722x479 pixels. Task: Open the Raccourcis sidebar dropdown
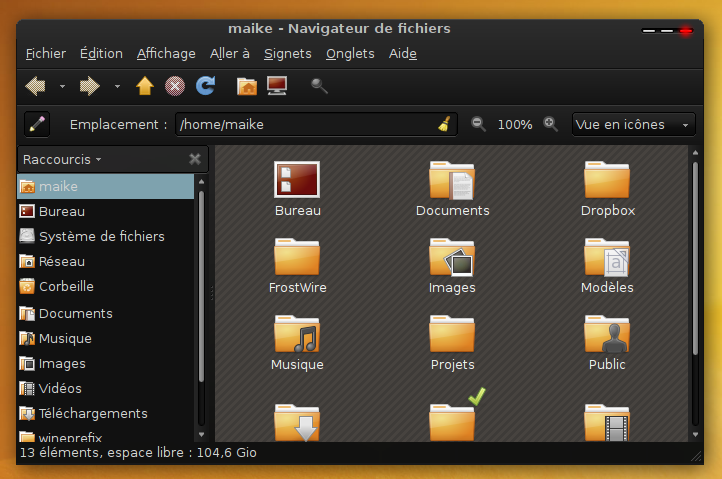(x=62, y=159)
